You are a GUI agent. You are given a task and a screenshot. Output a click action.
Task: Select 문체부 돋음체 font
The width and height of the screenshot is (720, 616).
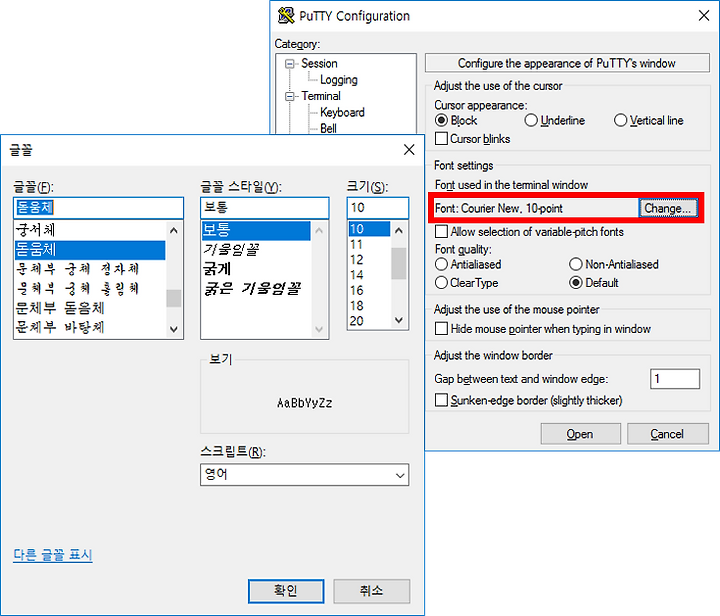90,308
